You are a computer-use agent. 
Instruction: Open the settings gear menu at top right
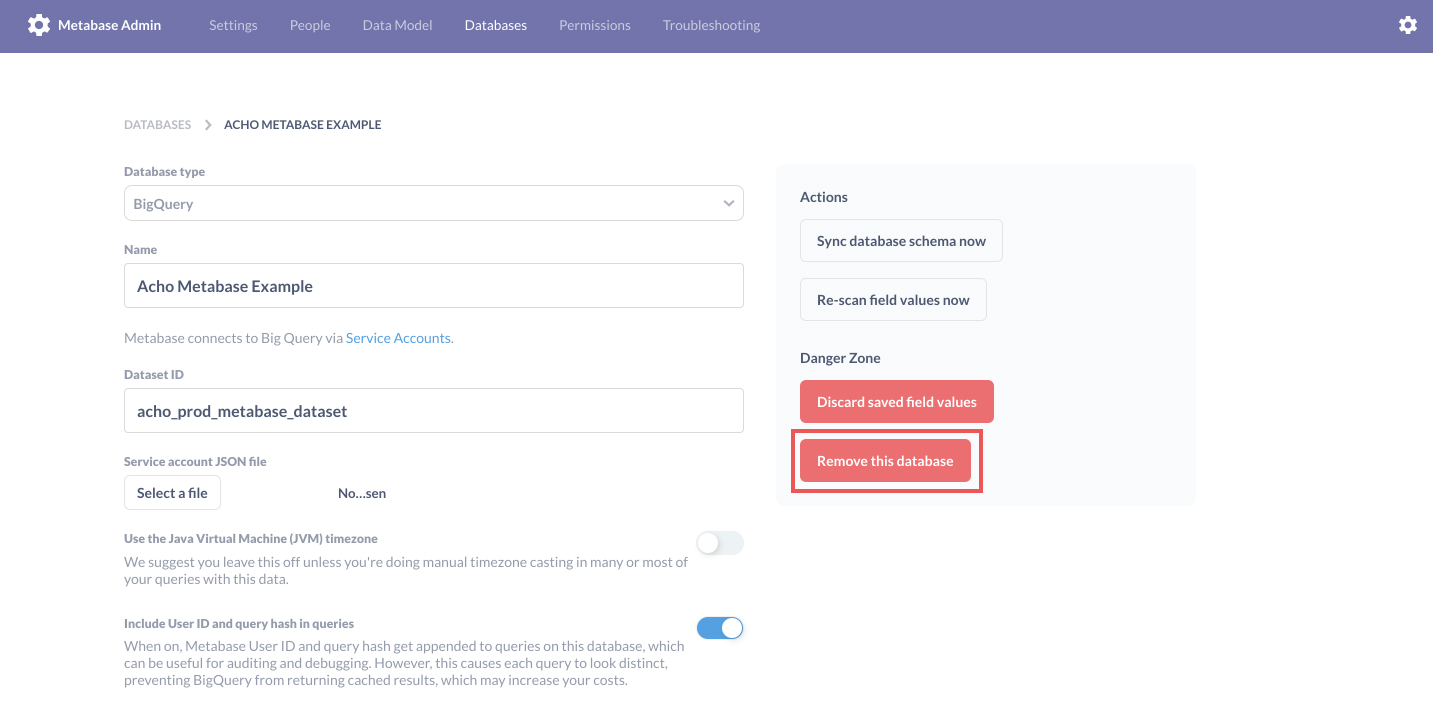click(x=1408, y=25)
